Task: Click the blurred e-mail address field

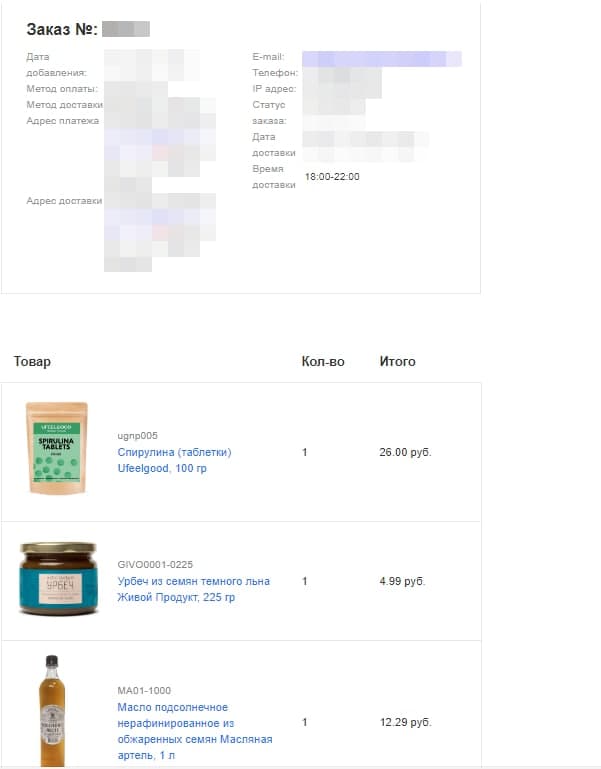Action: (382, 58)
